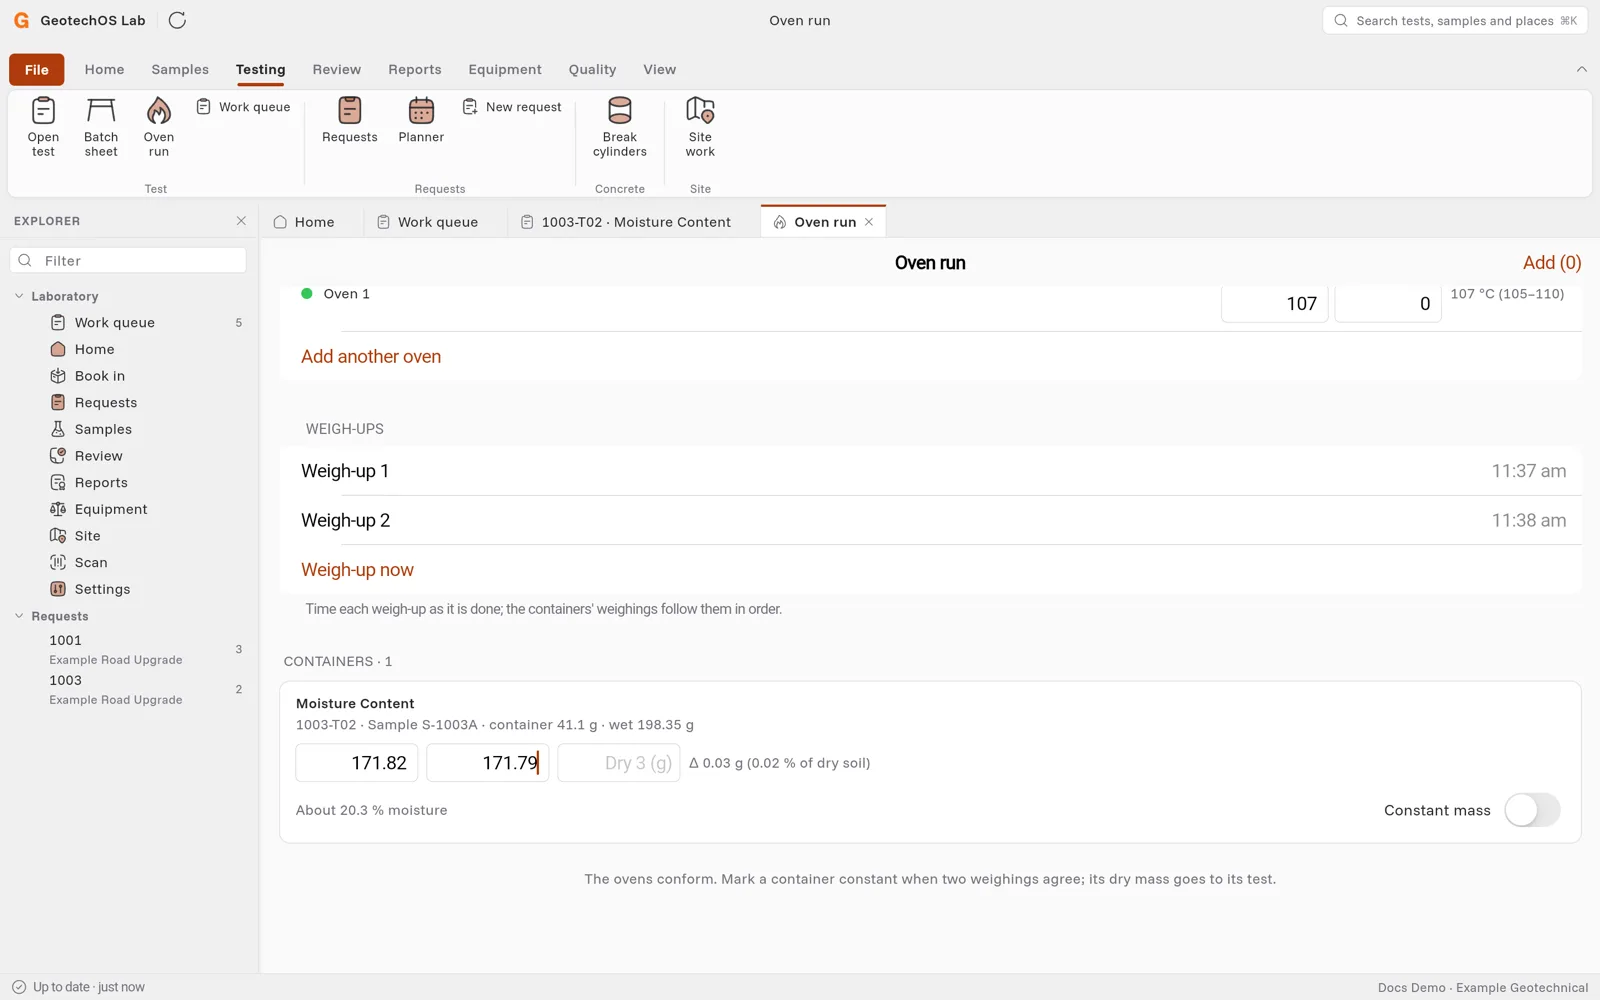This screenshot has height=1000, width=1600.
Task: Create a New request from the ribbon
Action: (512, 107)
